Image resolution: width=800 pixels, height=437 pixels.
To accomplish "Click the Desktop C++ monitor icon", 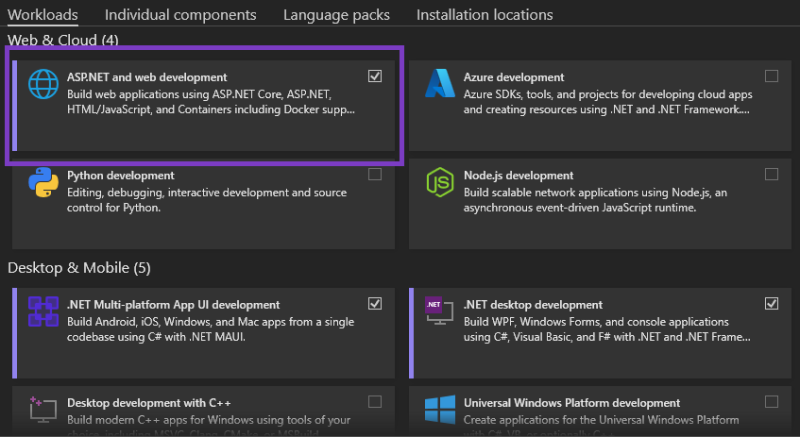I will click(43, 409).
